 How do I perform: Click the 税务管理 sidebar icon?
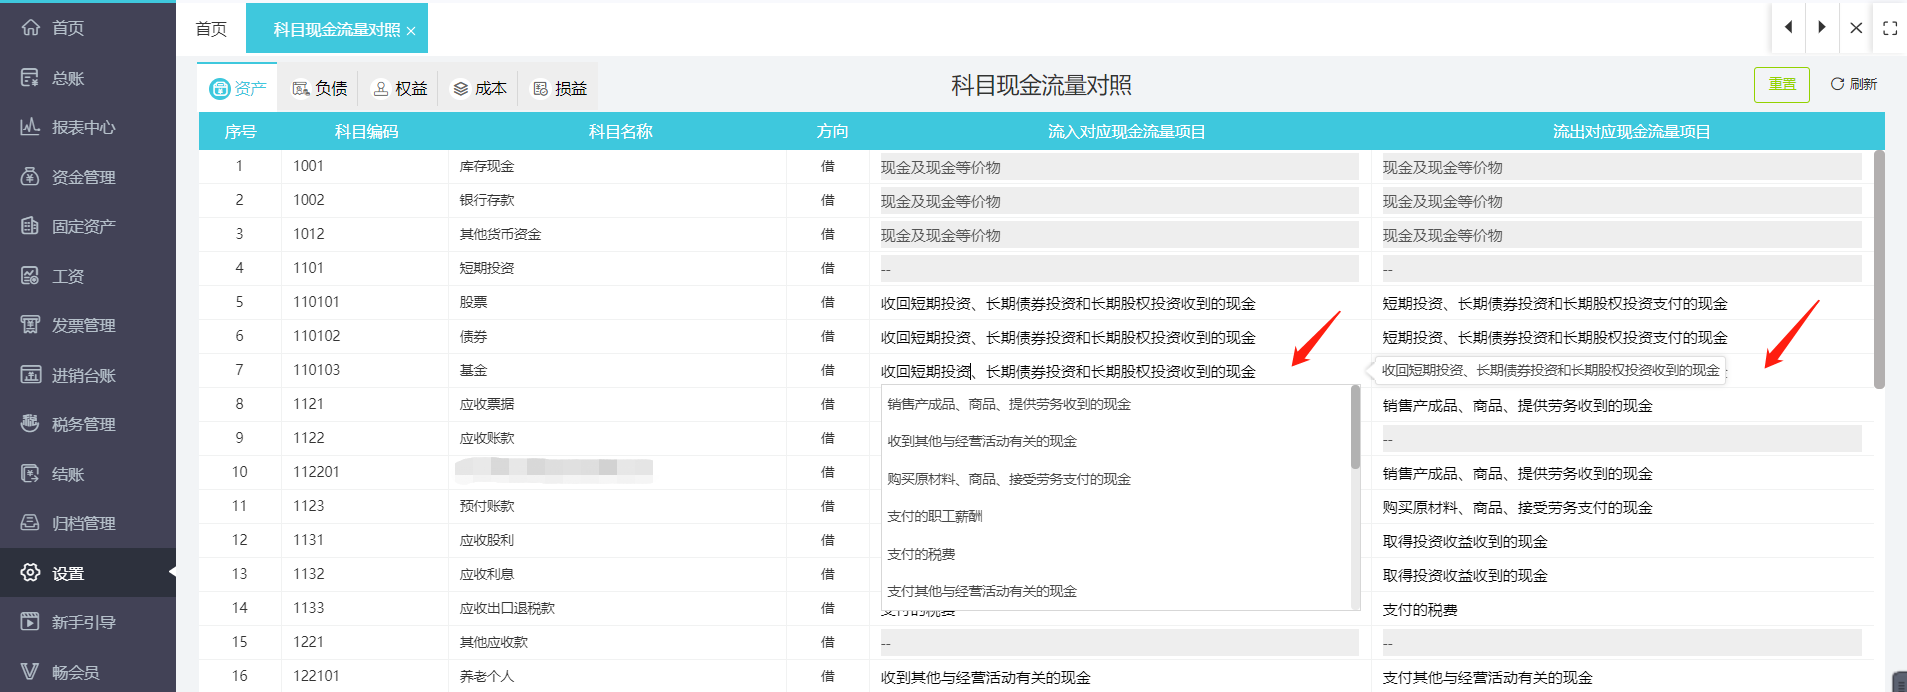tap(30, 424)
